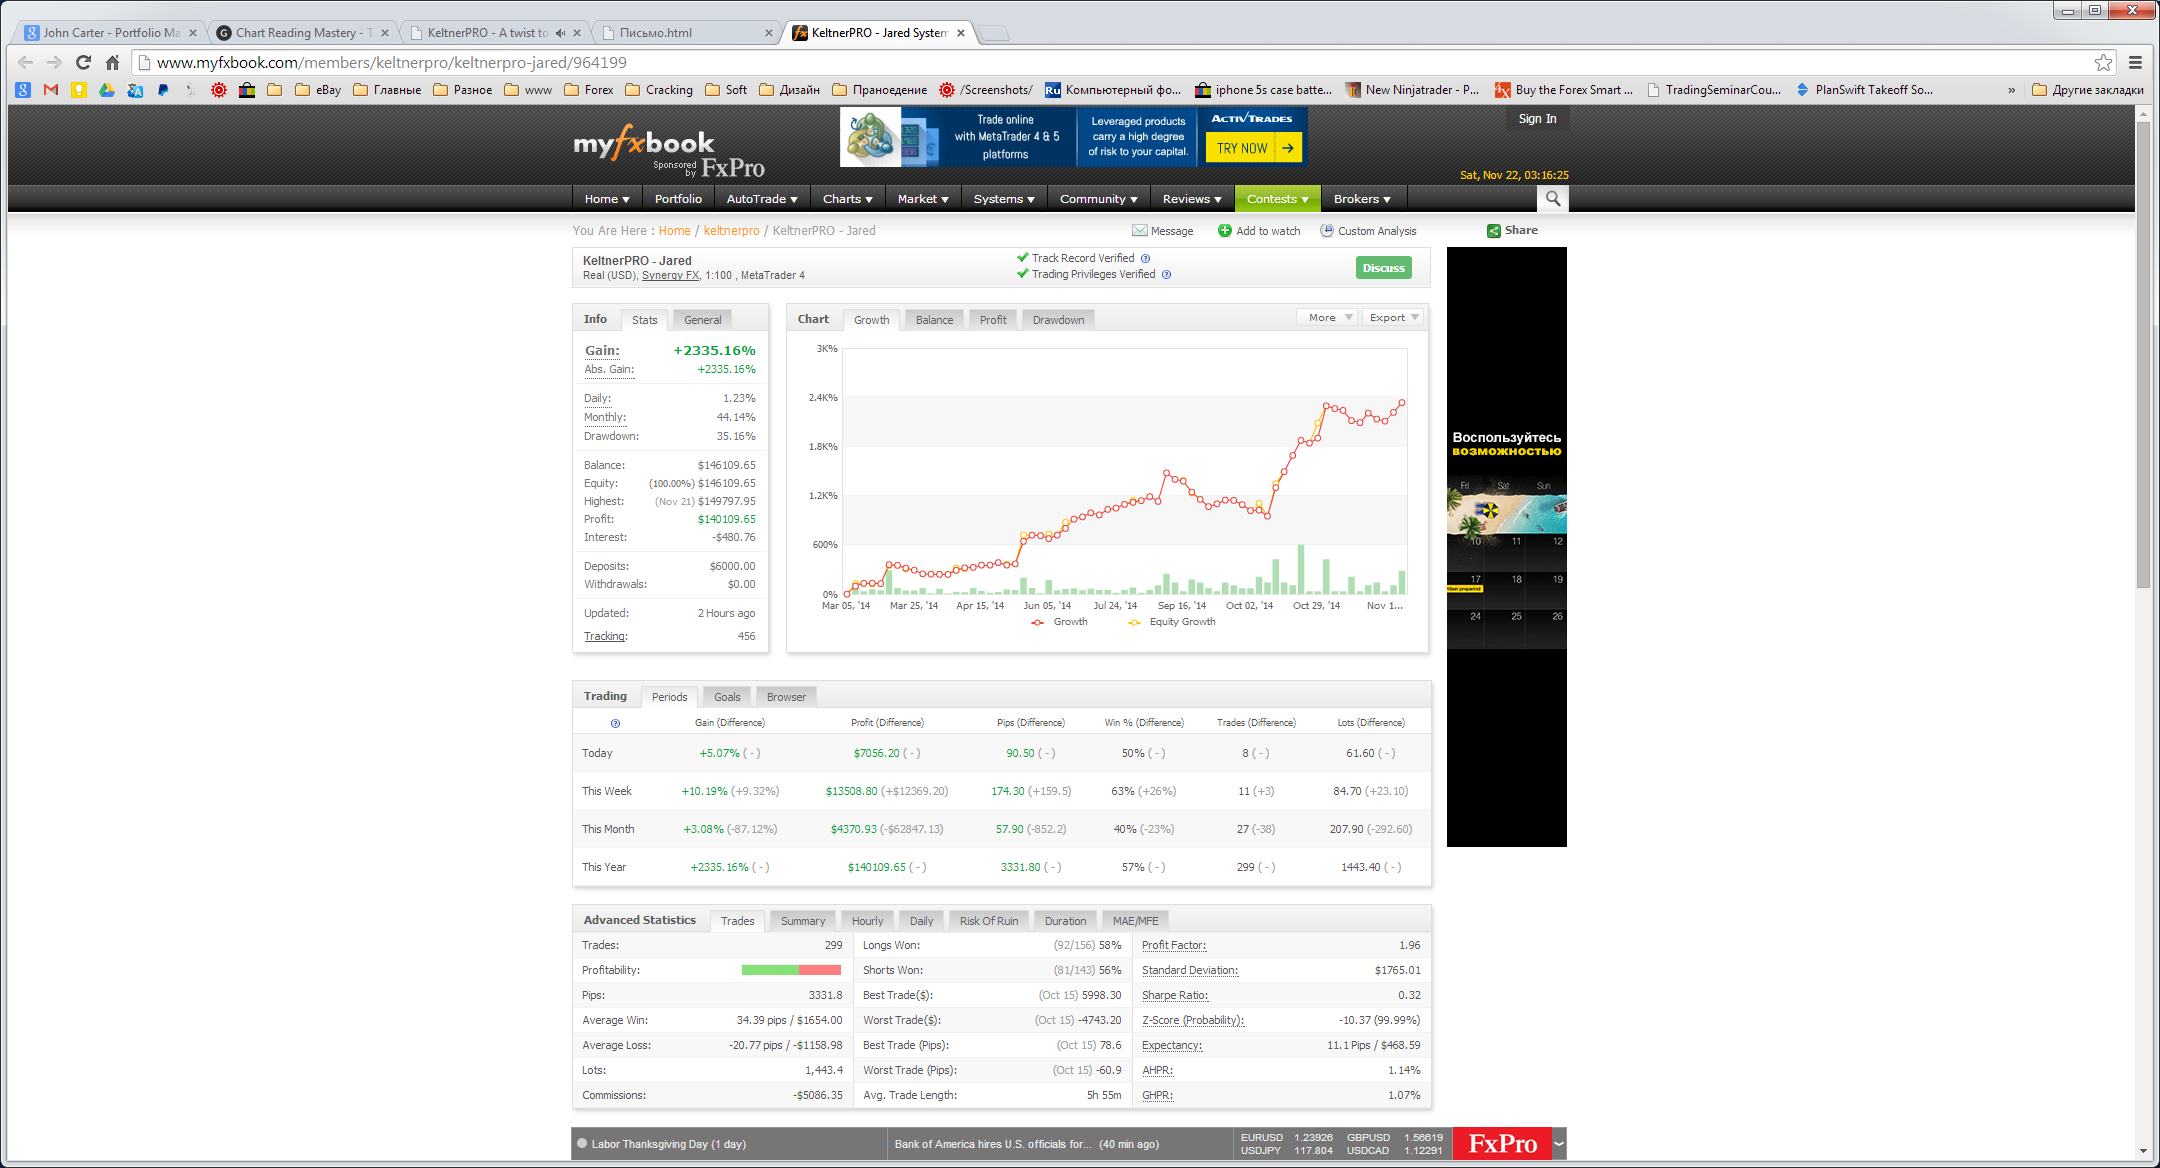This screenshot has height=1168, width=2160.
Task: Switch to the Drawdown chart tab
Action: point(1058,320)
